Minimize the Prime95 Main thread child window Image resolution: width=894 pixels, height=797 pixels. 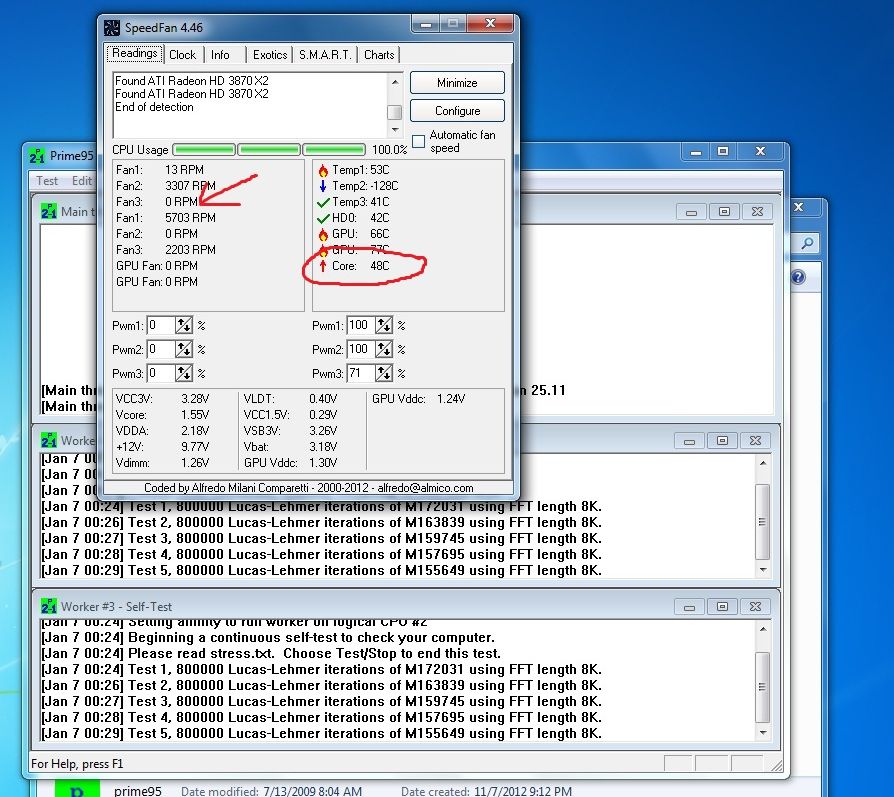coord(691,212)
